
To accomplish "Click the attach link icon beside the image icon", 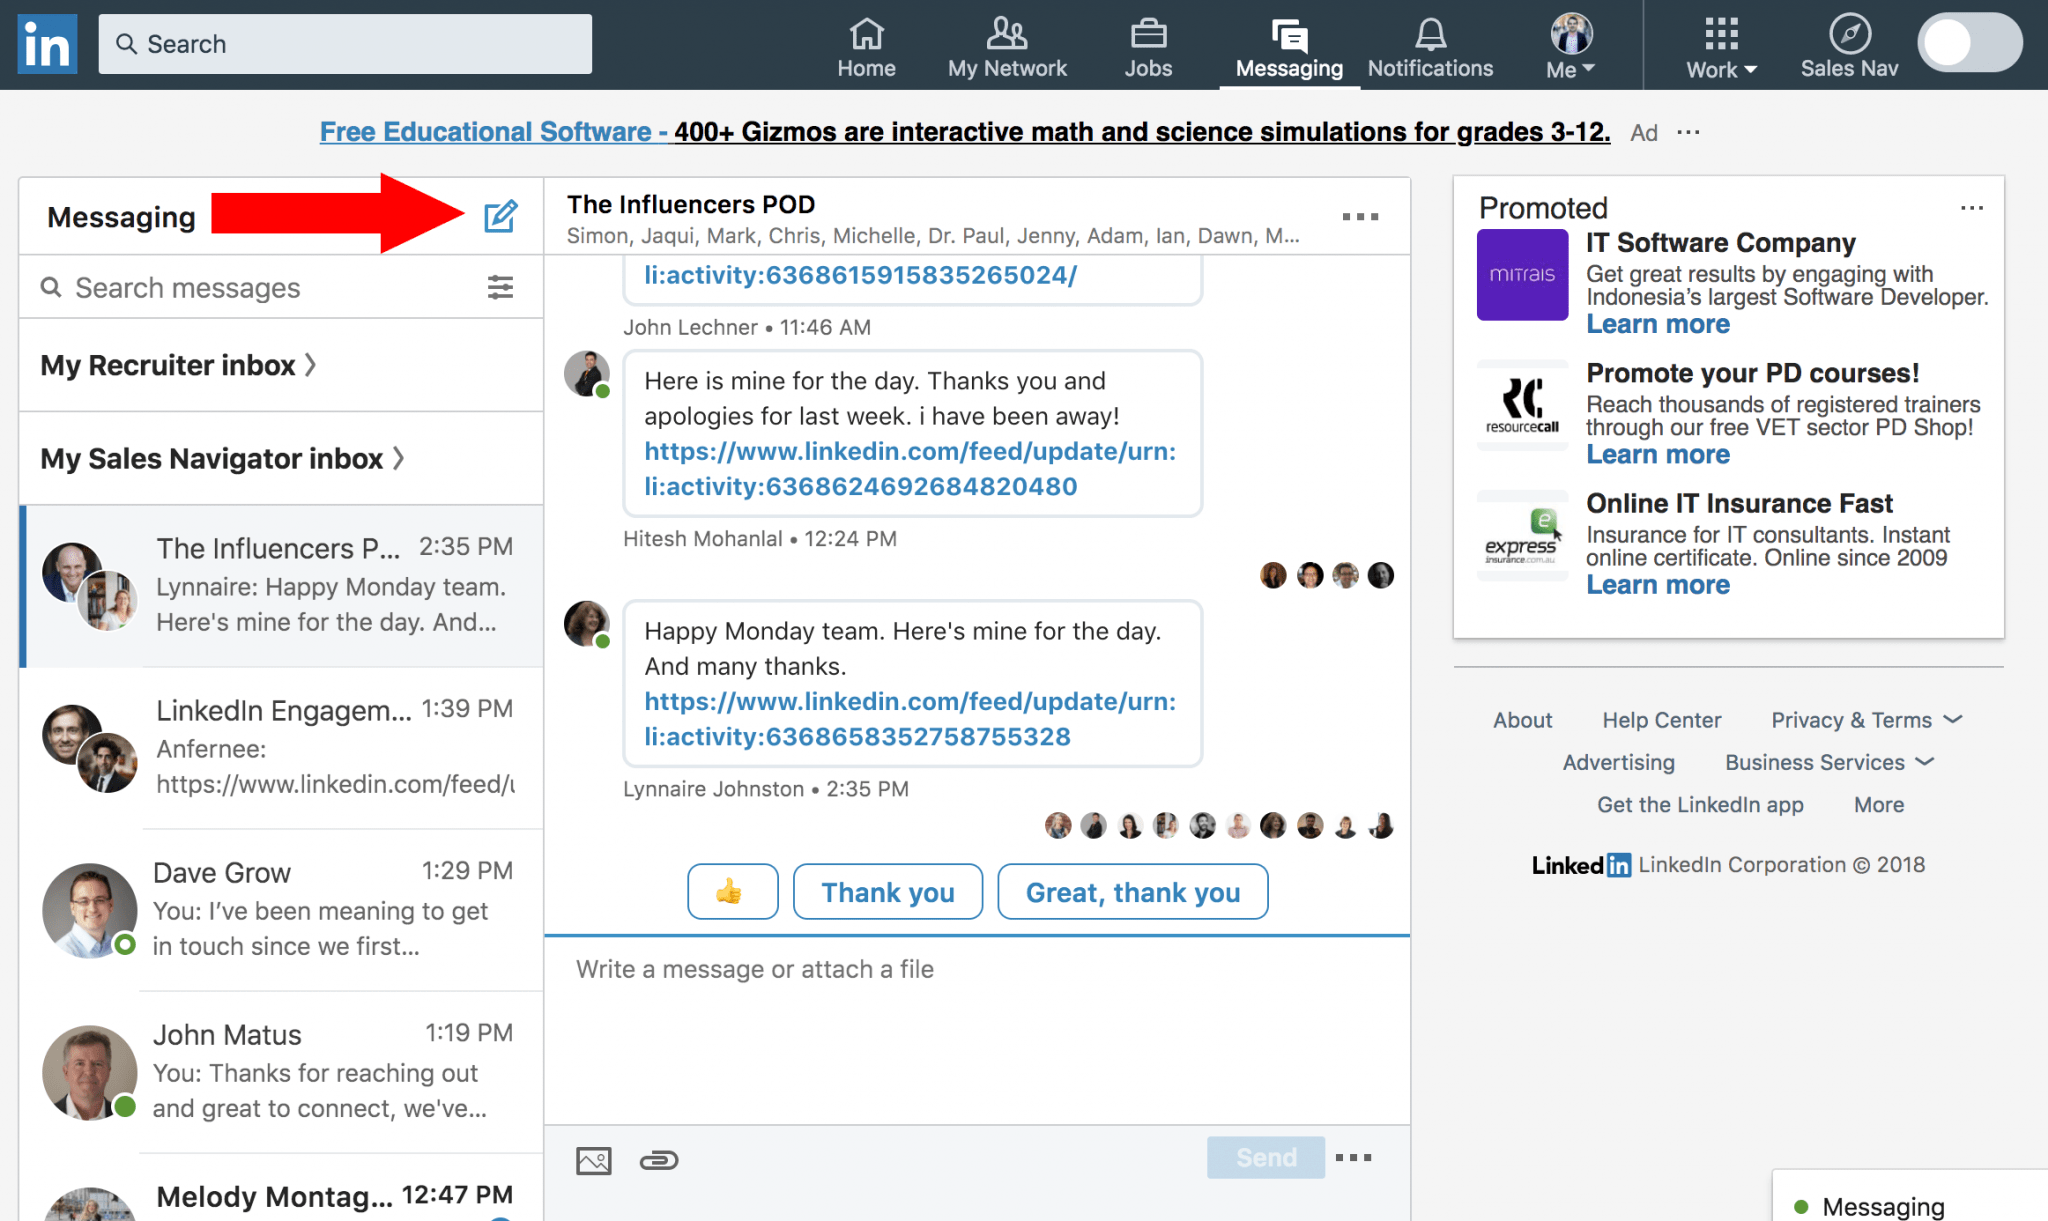I will coord(660,1160).
